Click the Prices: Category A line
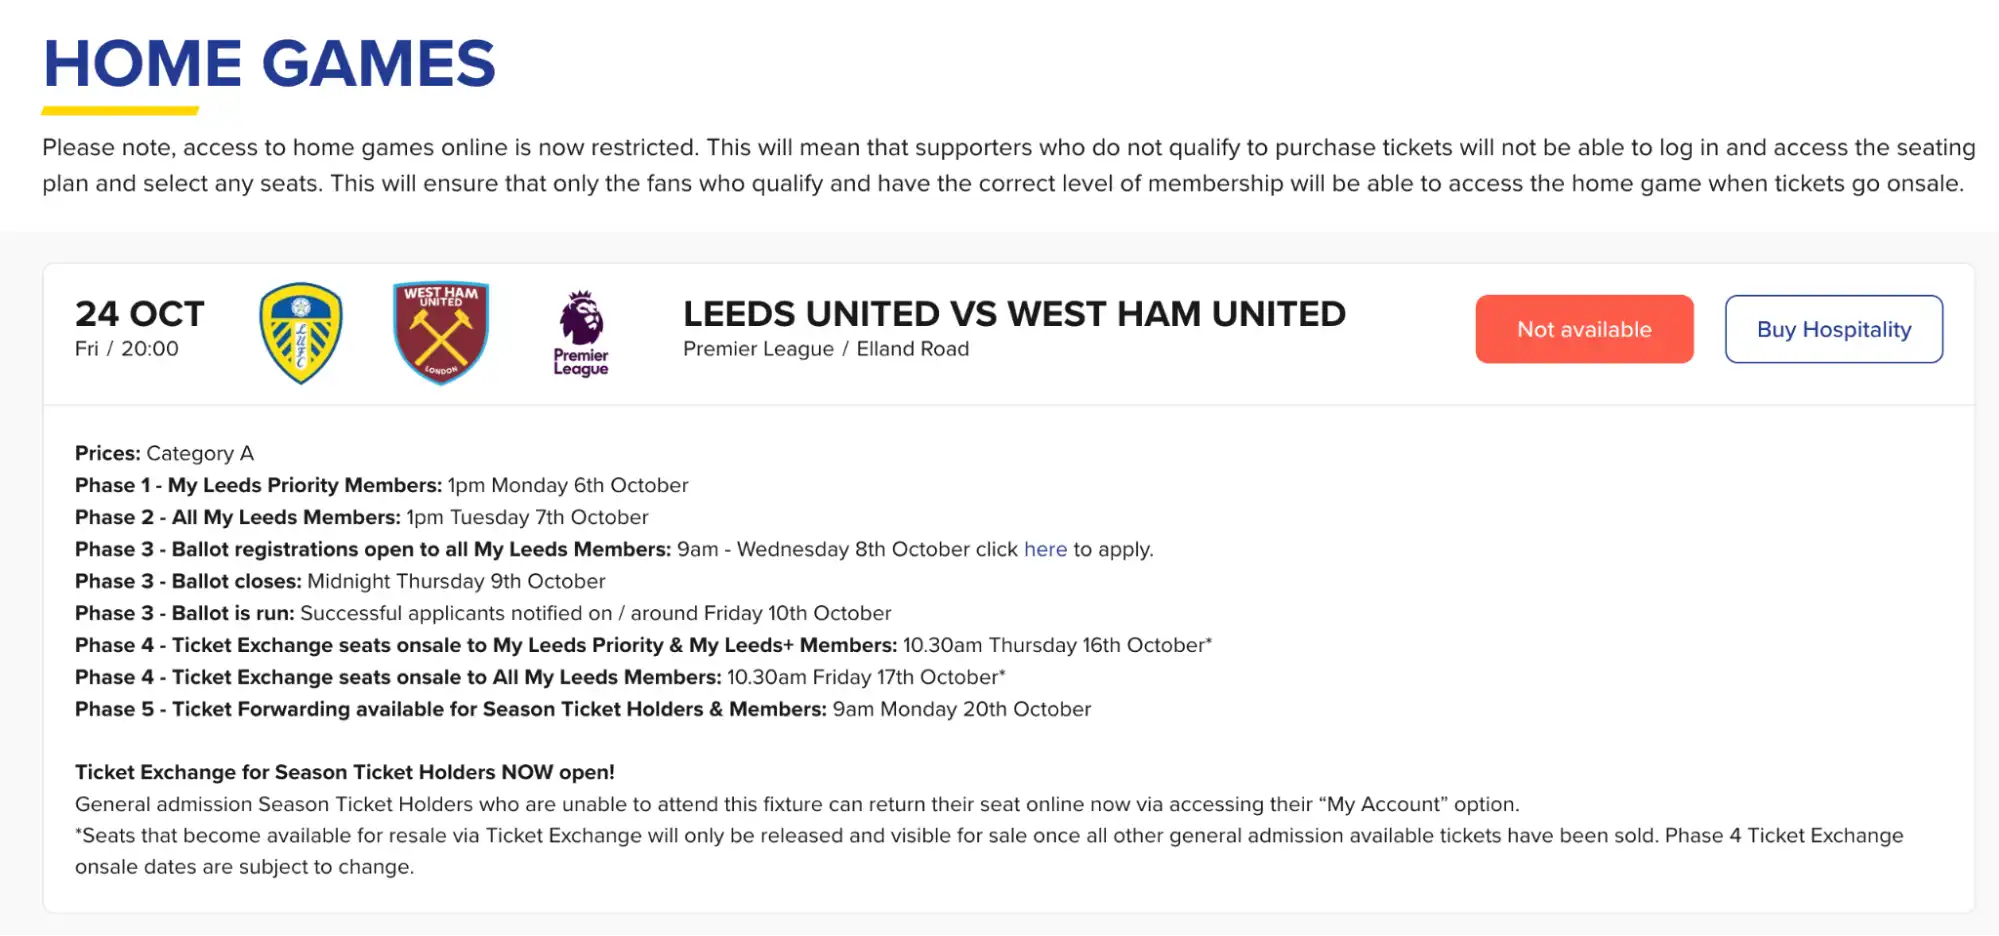The width and height of the screenshot is (1999, 936). 165,453
